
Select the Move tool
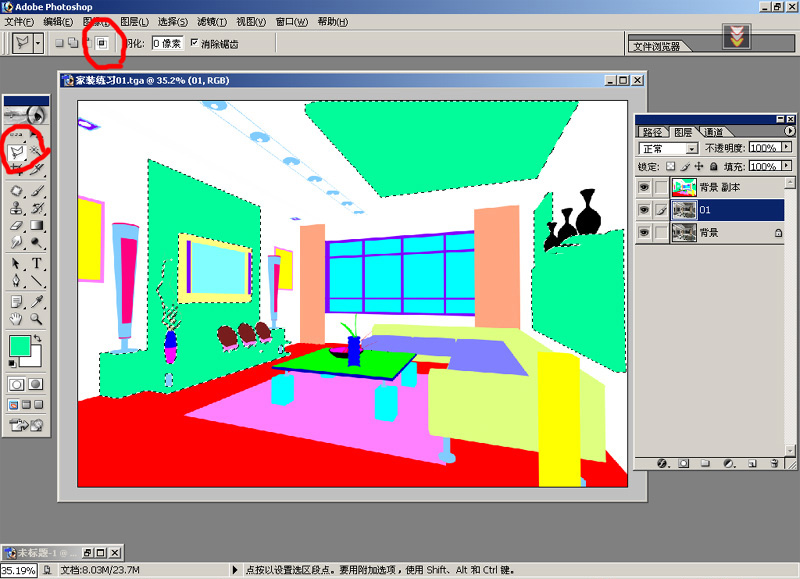pyautogui.click(x=35, y=135)
